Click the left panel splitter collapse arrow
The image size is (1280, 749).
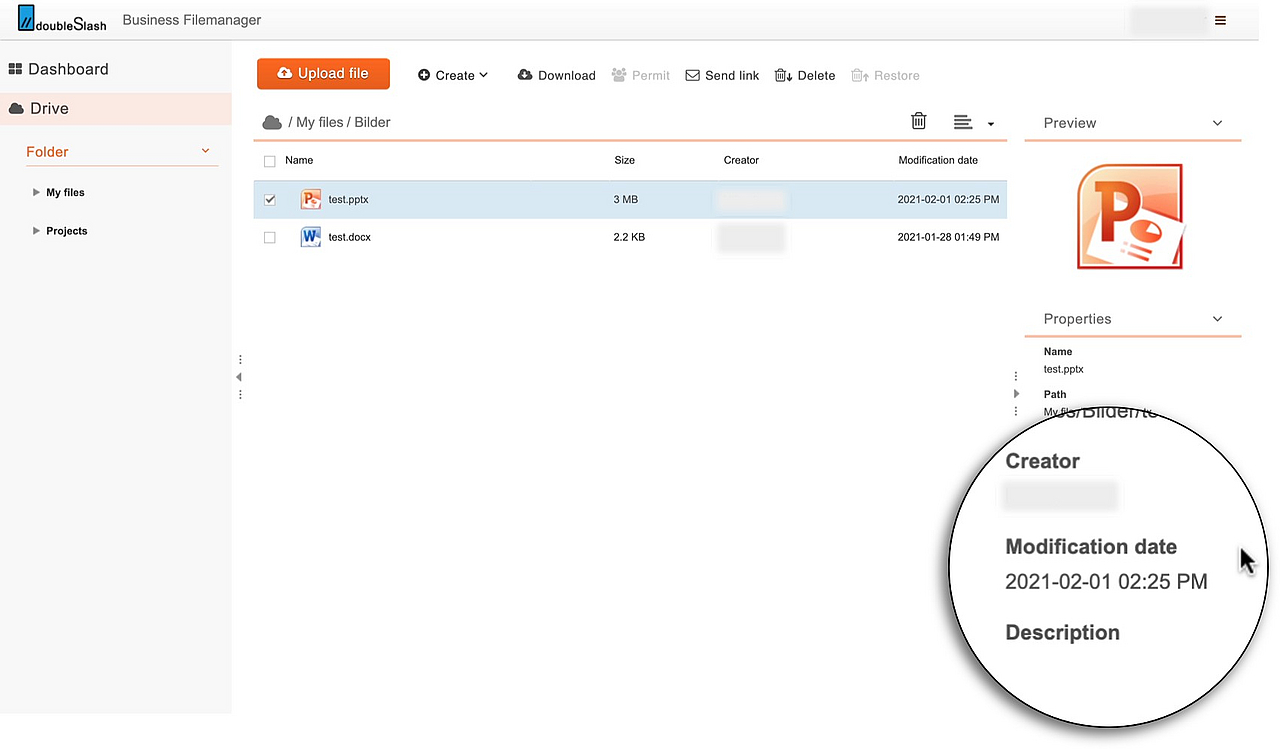coord(239,377)
